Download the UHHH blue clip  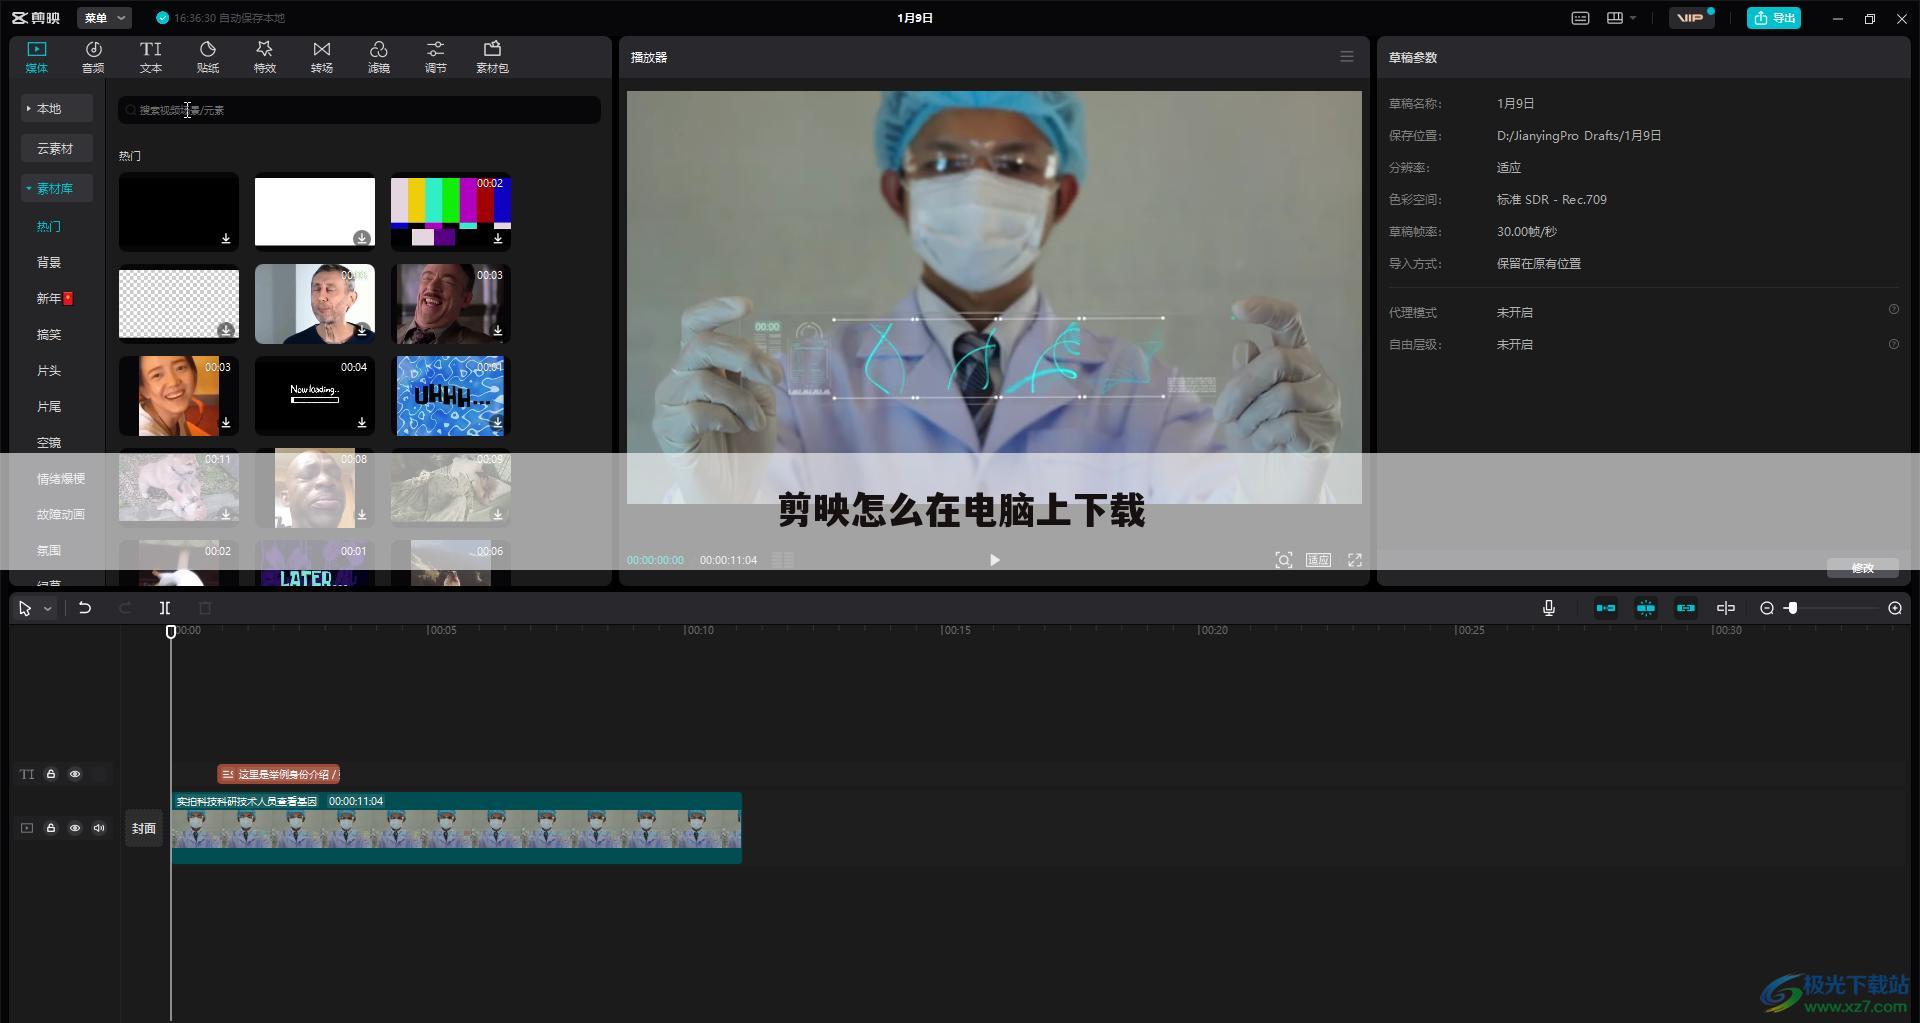498,423
